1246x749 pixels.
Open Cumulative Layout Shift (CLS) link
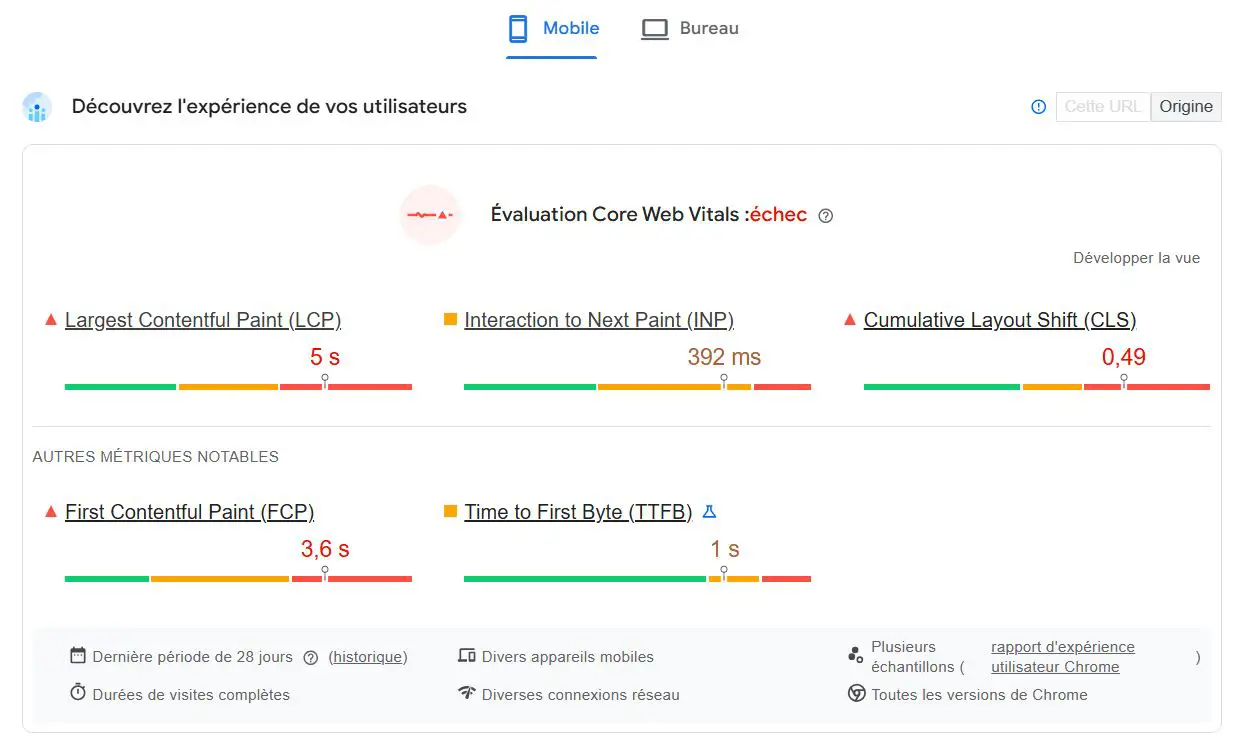1000,321
